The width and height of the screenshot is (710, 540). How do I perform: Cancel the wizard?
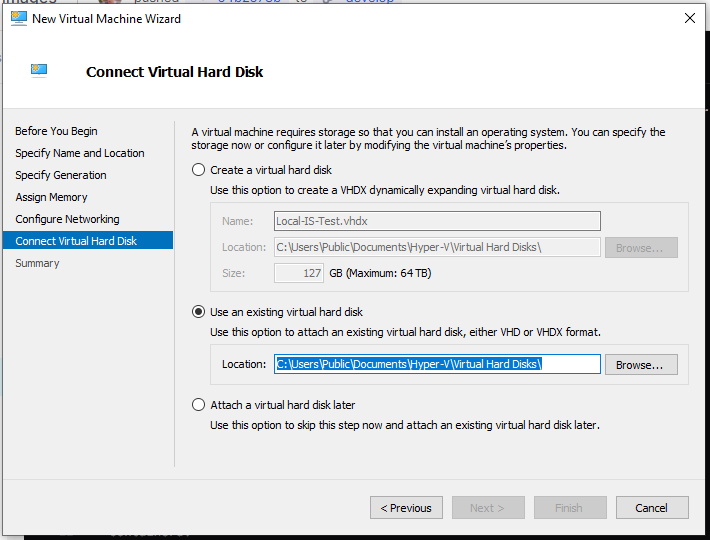tap(652, 508)
